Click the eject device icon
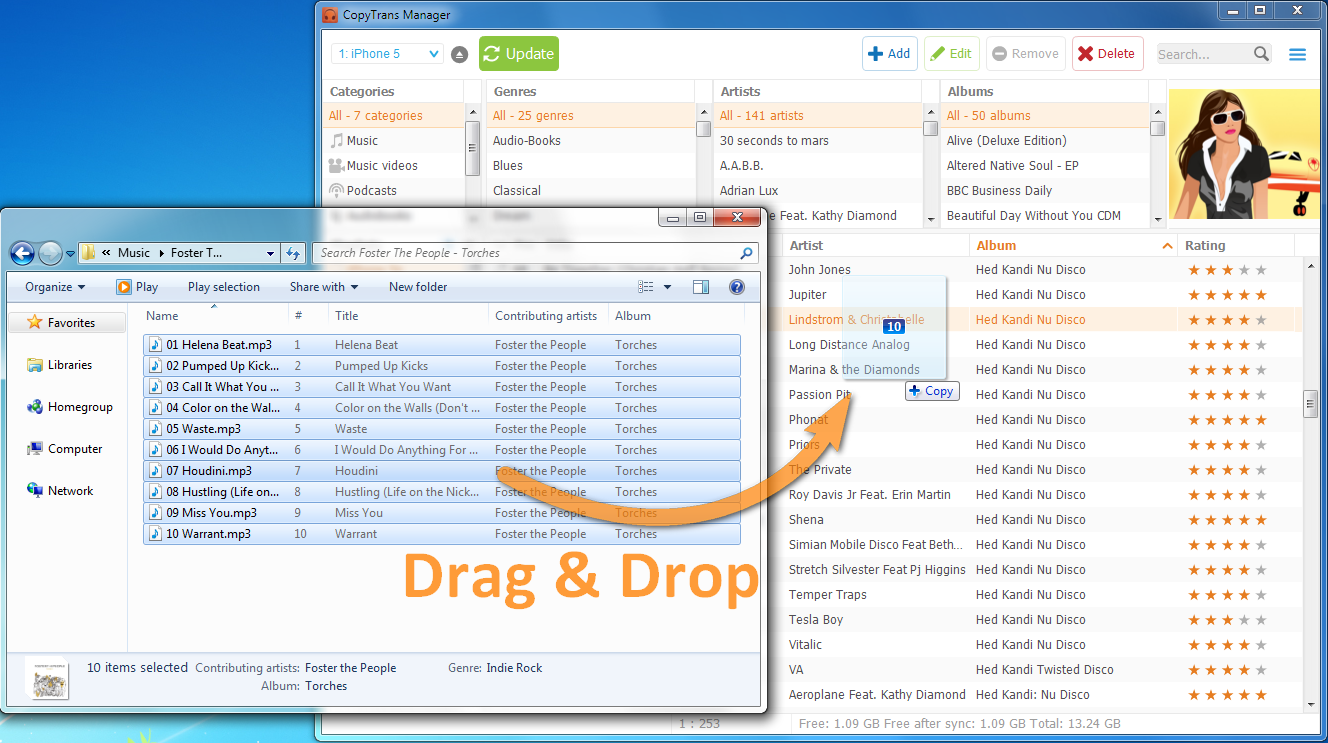Screen dimensions: 1328x743 (x=459, y=54)
